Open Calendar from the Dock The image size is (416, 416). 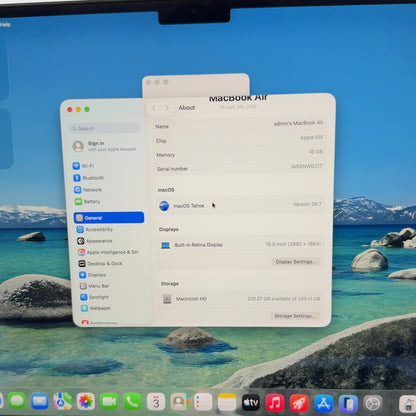click(156, 402)
